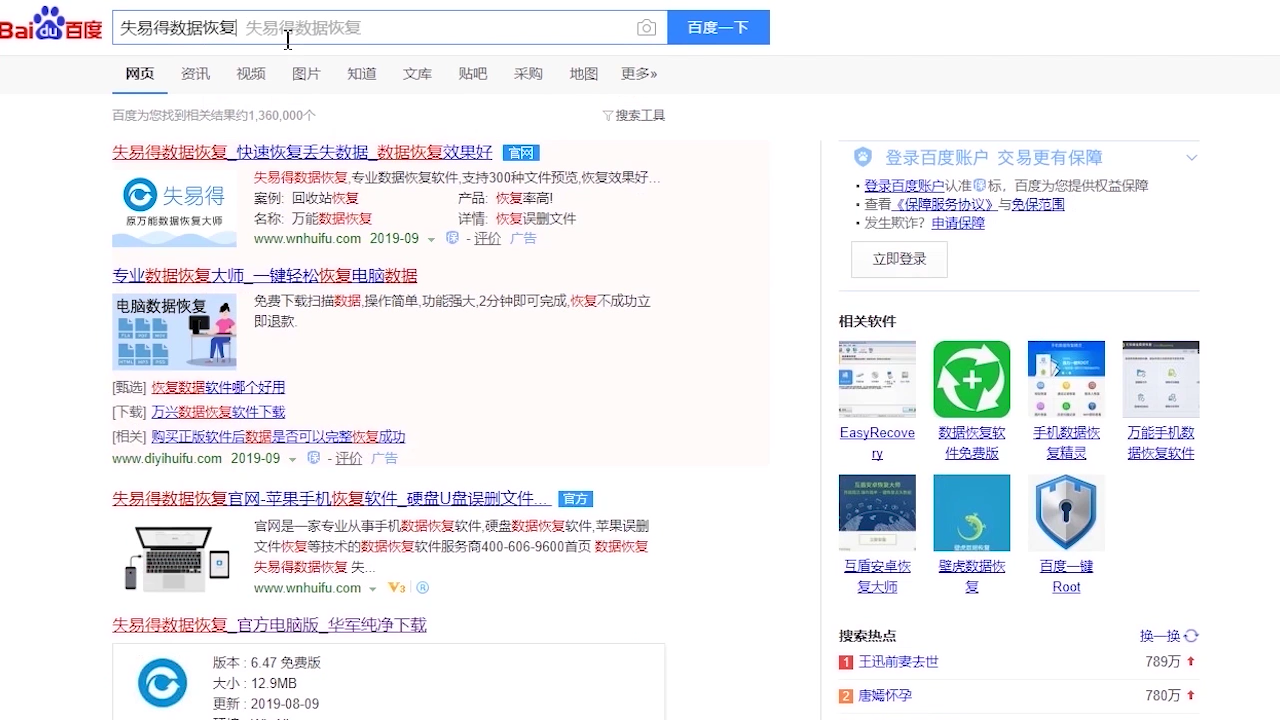1280x720 pixels.
Task: Click the 官网 badge on first result
Action: (x=521, y=153)
